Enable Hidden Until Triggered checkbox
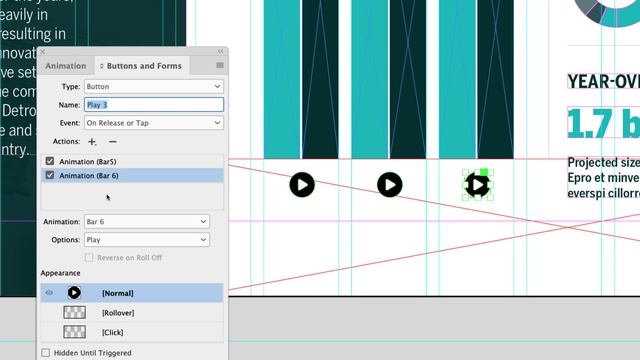The height and width of the screenshot is (360, 640). pos(45,353)
